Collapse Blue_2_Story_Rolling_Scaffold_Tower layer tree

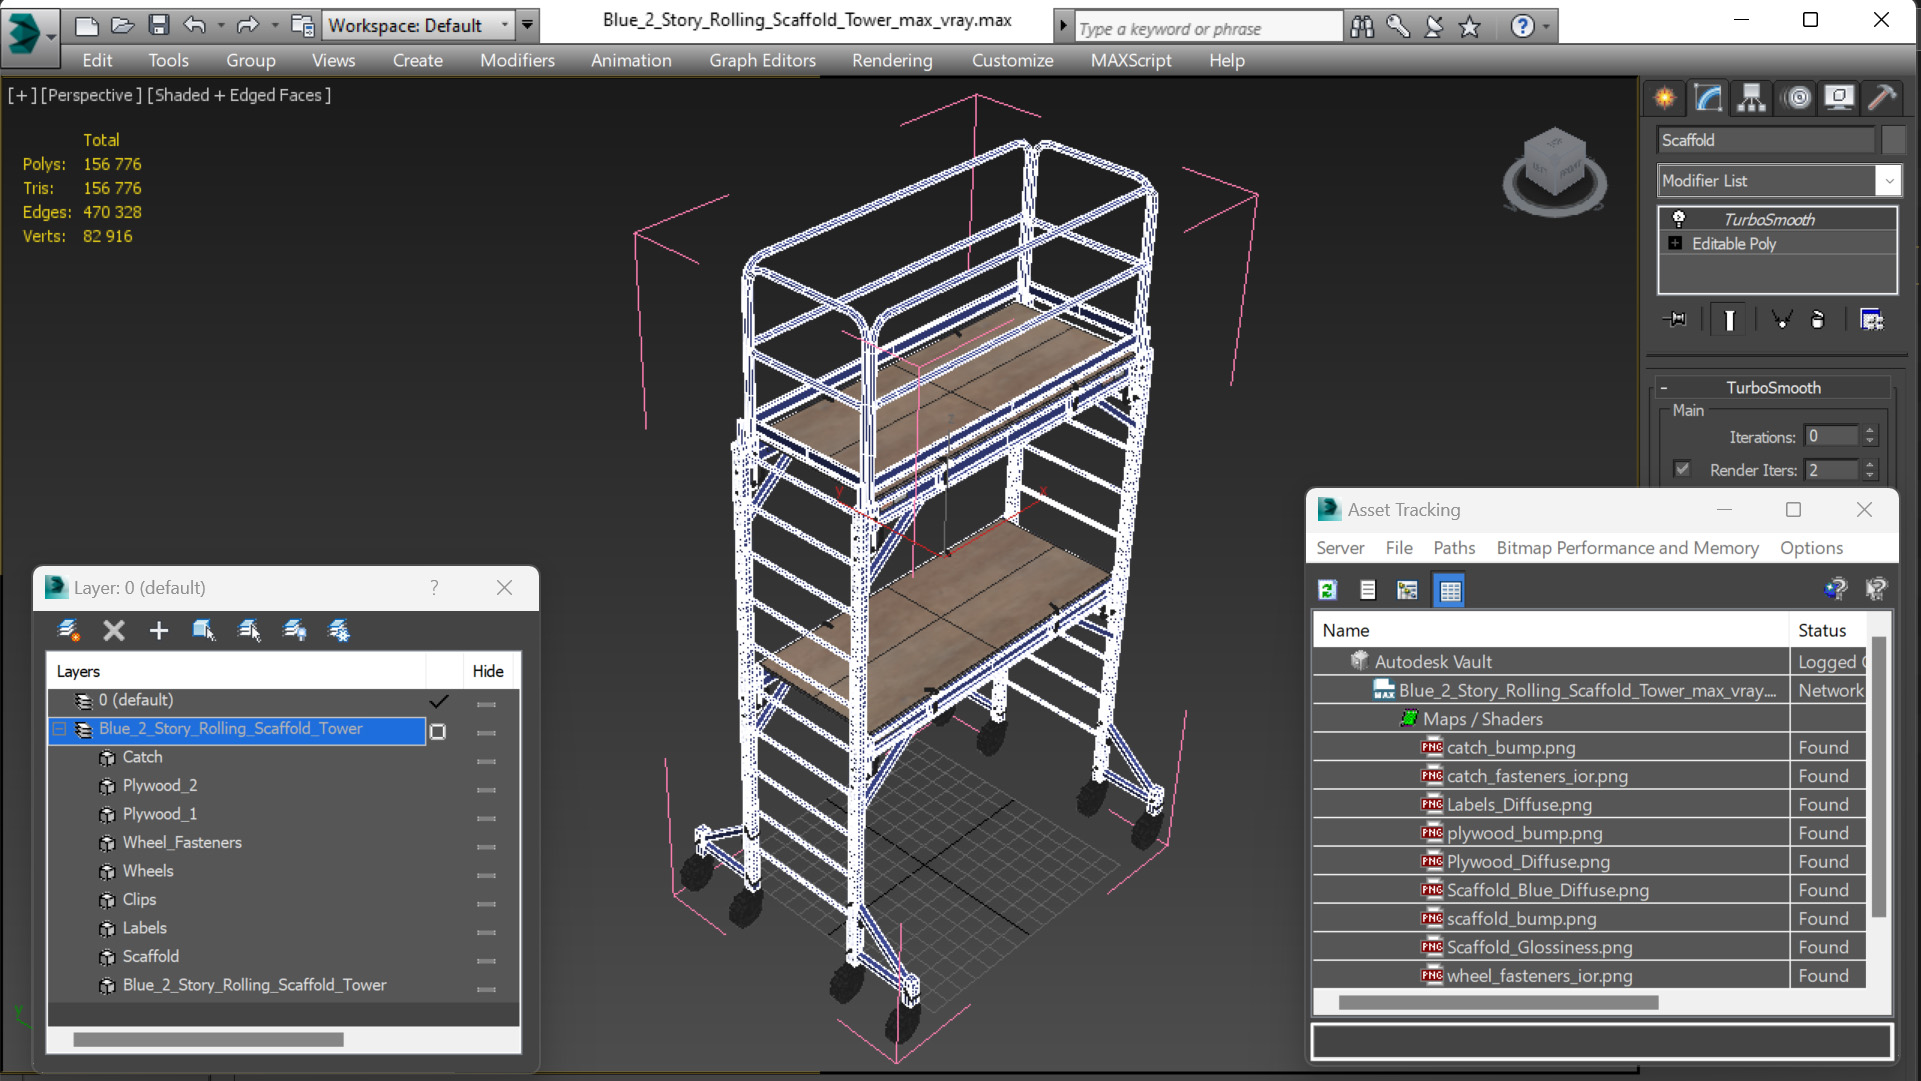click(x=60, y=729)
